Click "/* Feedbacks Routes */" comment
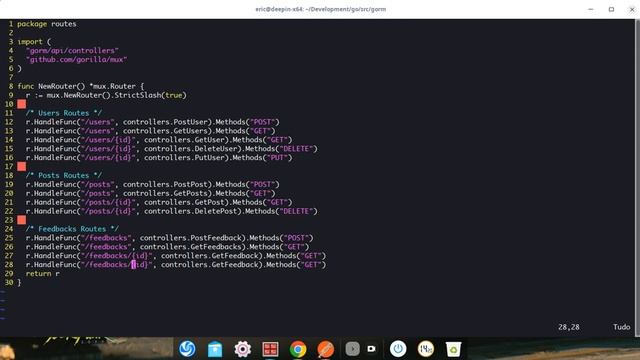The height and width of the screenshot is (360, 640). click(72, 229)
